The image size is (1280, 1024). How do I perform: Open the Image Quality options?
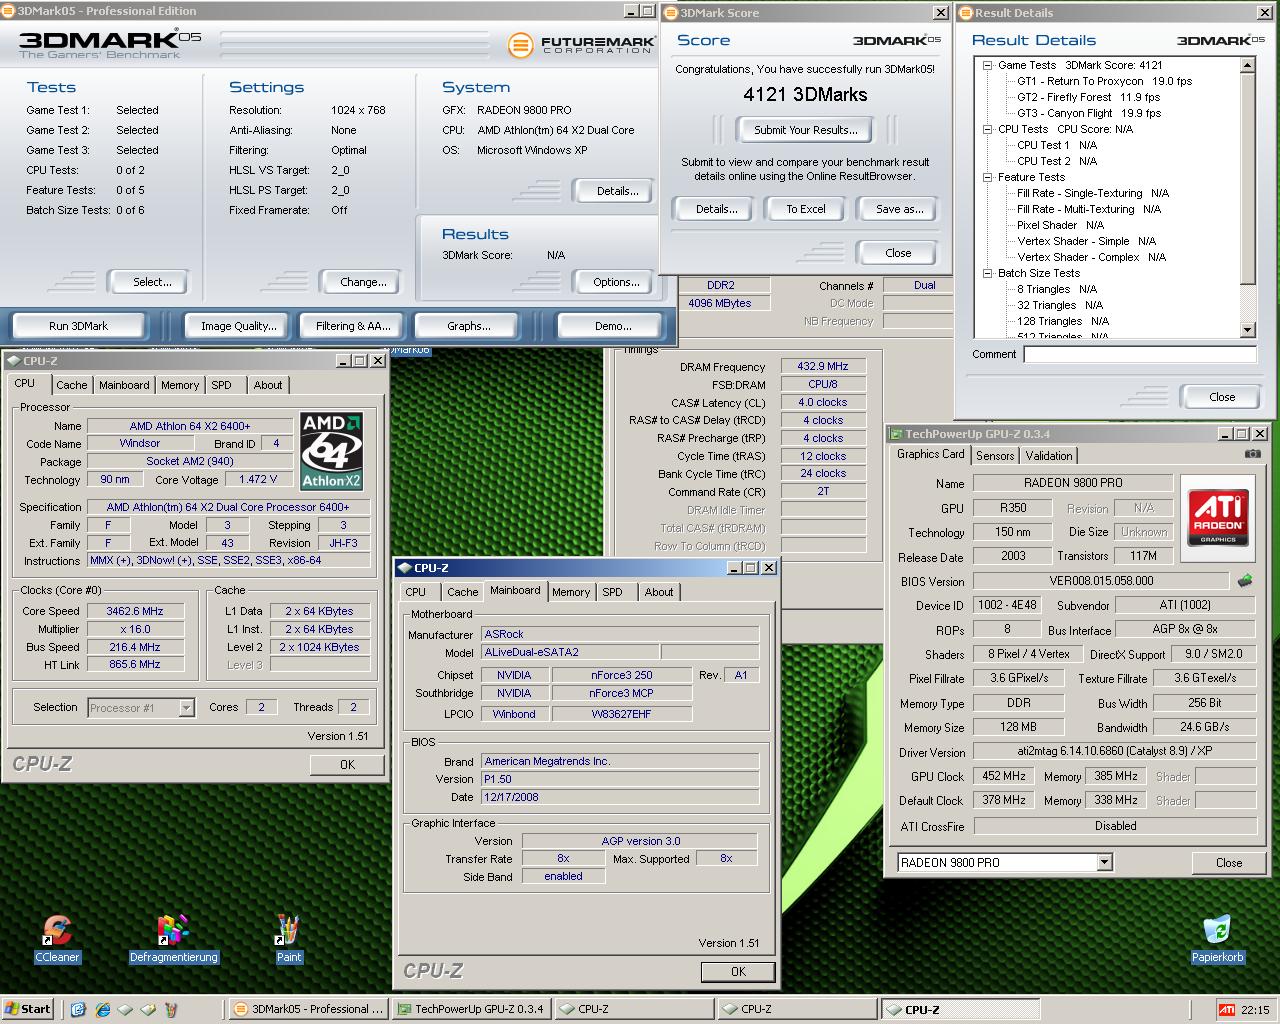[238, 326]
